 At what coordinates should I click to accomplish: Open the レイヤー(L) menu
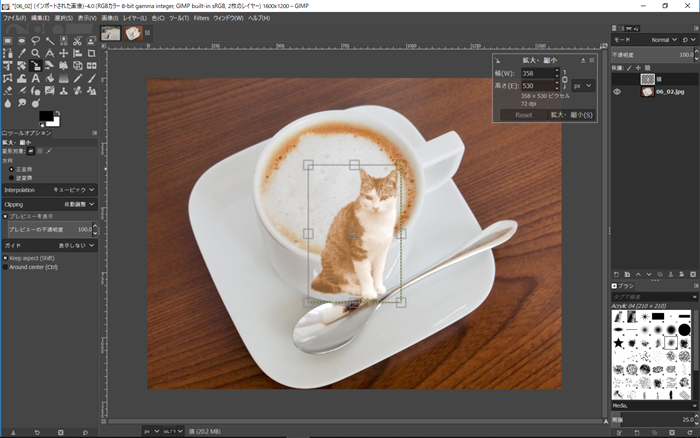[x=134, y=18]
